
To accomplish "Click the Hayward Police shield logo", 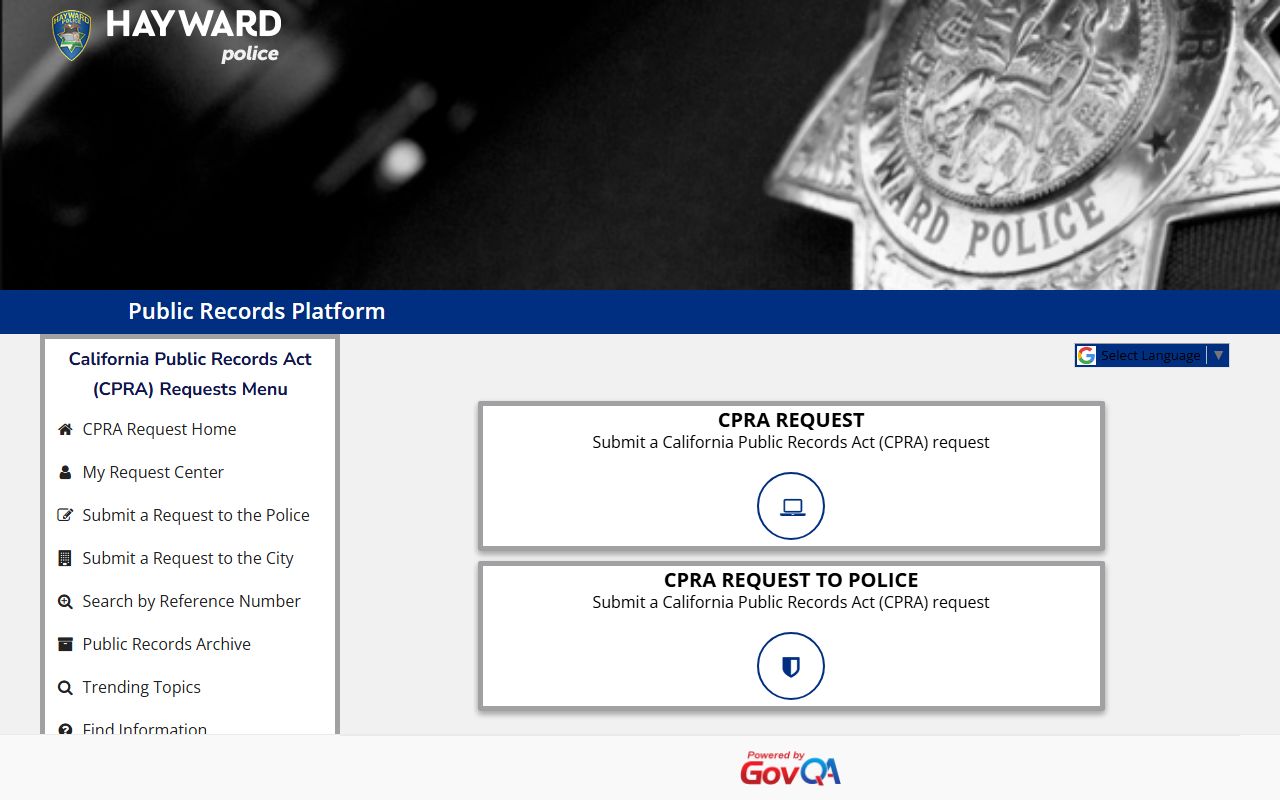I will [71, 35].
